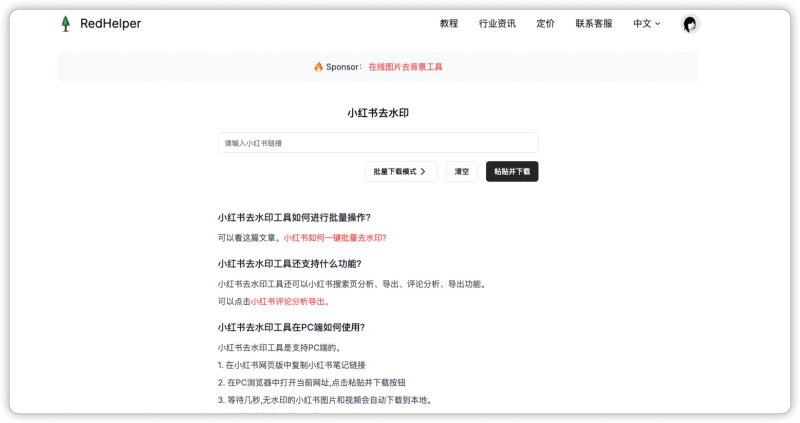This screenshot has height=423, width=800.
Task: Click the Sponsor: label text
Action: pos(344,67)
